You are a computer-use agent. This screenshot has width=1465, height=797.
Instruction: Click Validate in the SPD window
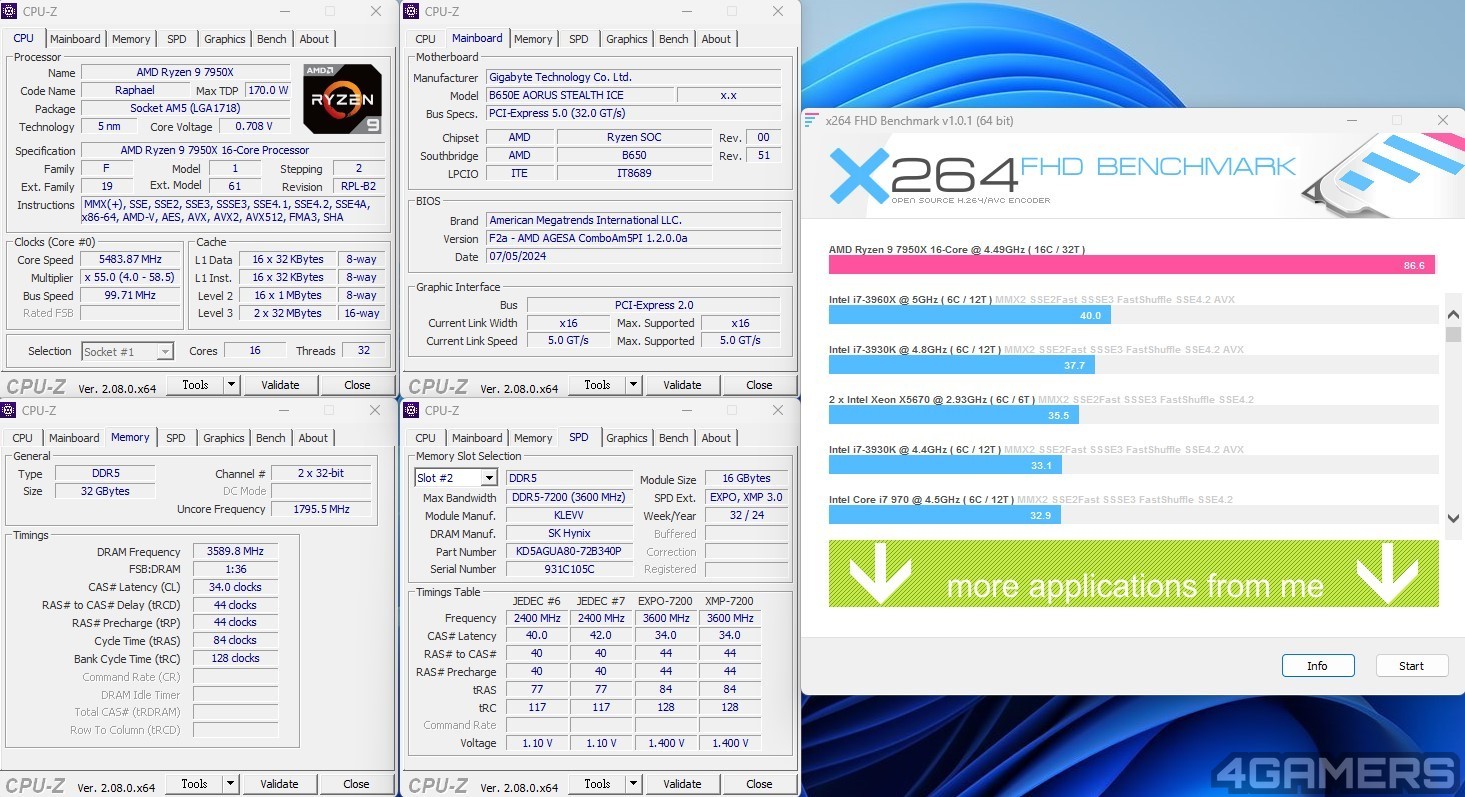click(682, 784)
